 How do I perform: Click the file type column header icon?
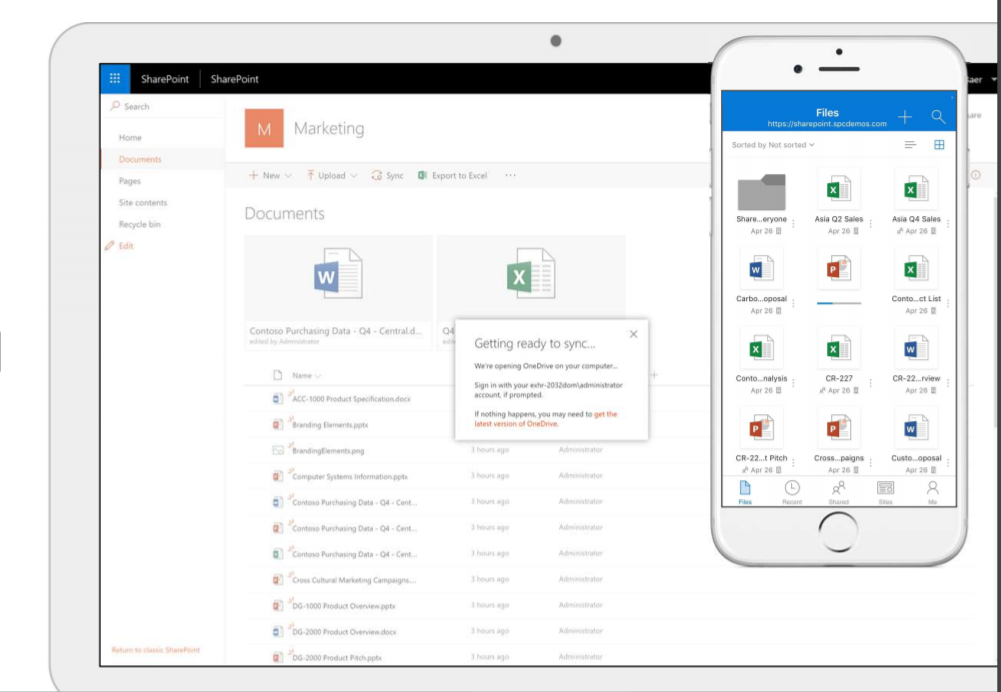pyautogui.click(x=278, y=375)
